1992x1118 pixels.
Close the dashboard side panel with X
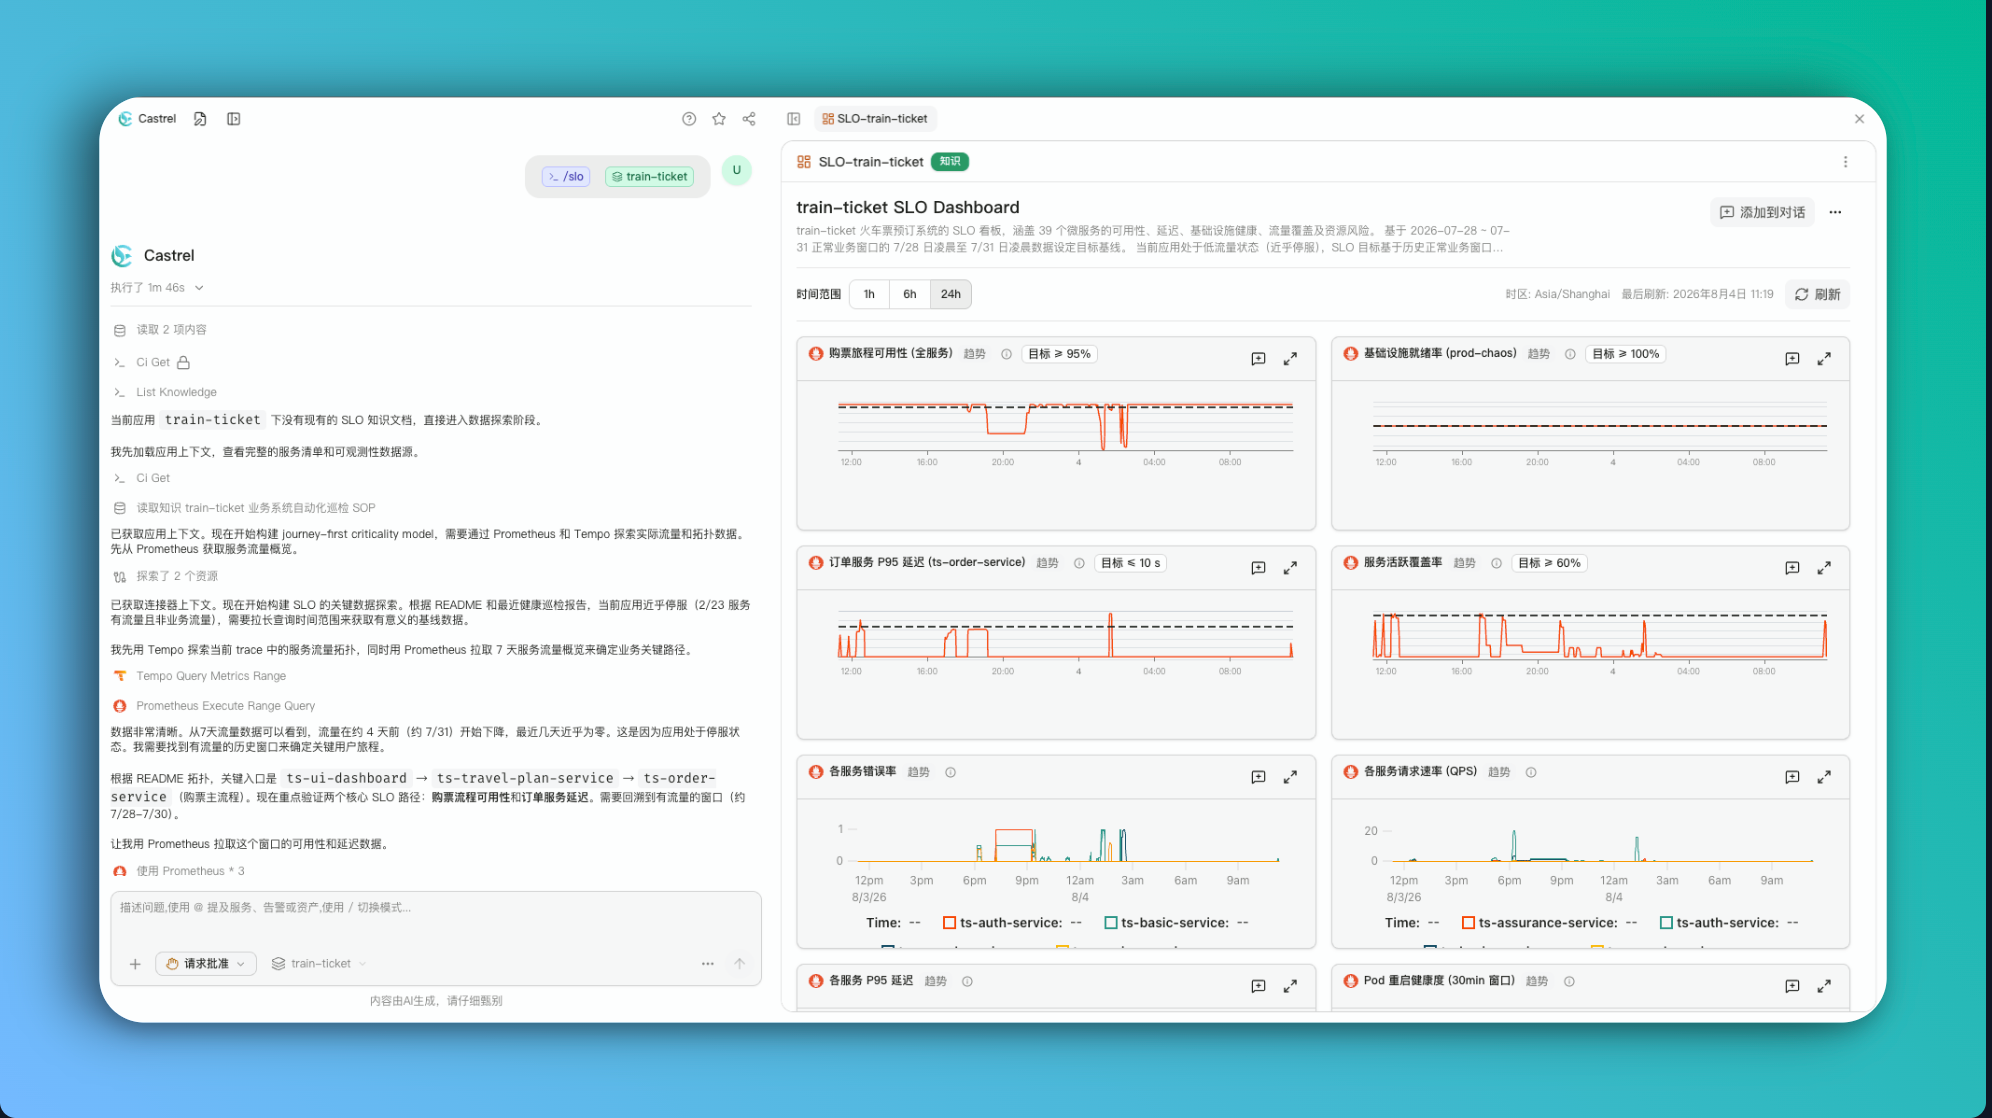(x=1859, y=119)
